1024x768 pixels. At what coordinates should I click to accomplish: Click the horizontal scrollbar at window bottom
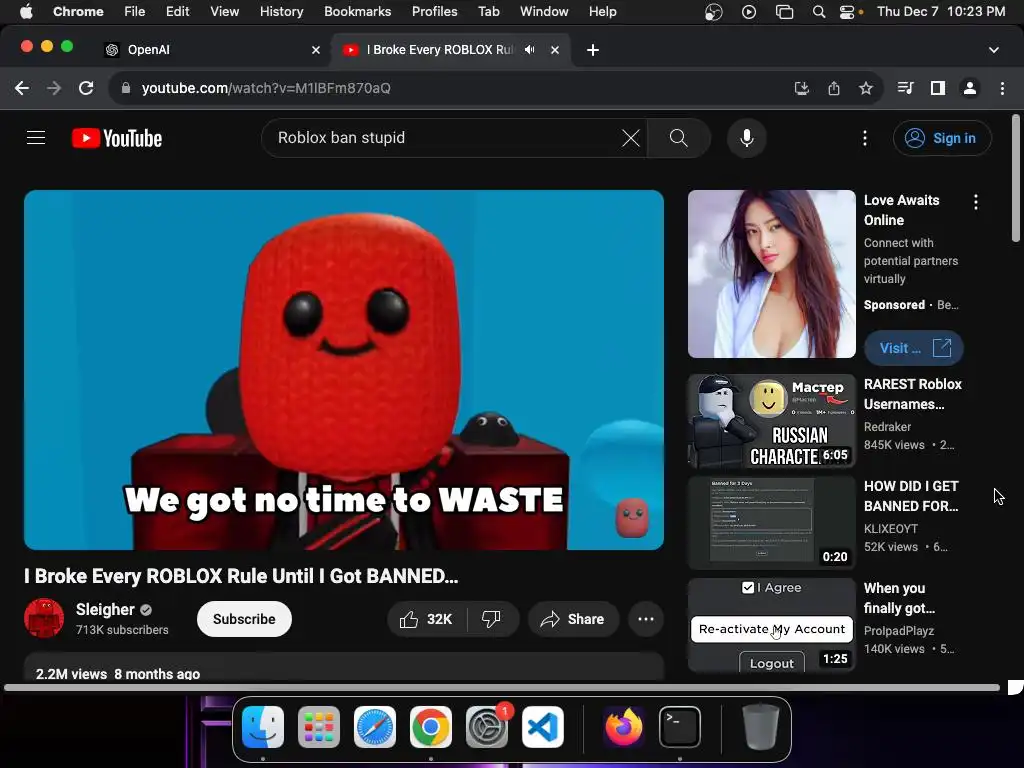pos(502,687)
